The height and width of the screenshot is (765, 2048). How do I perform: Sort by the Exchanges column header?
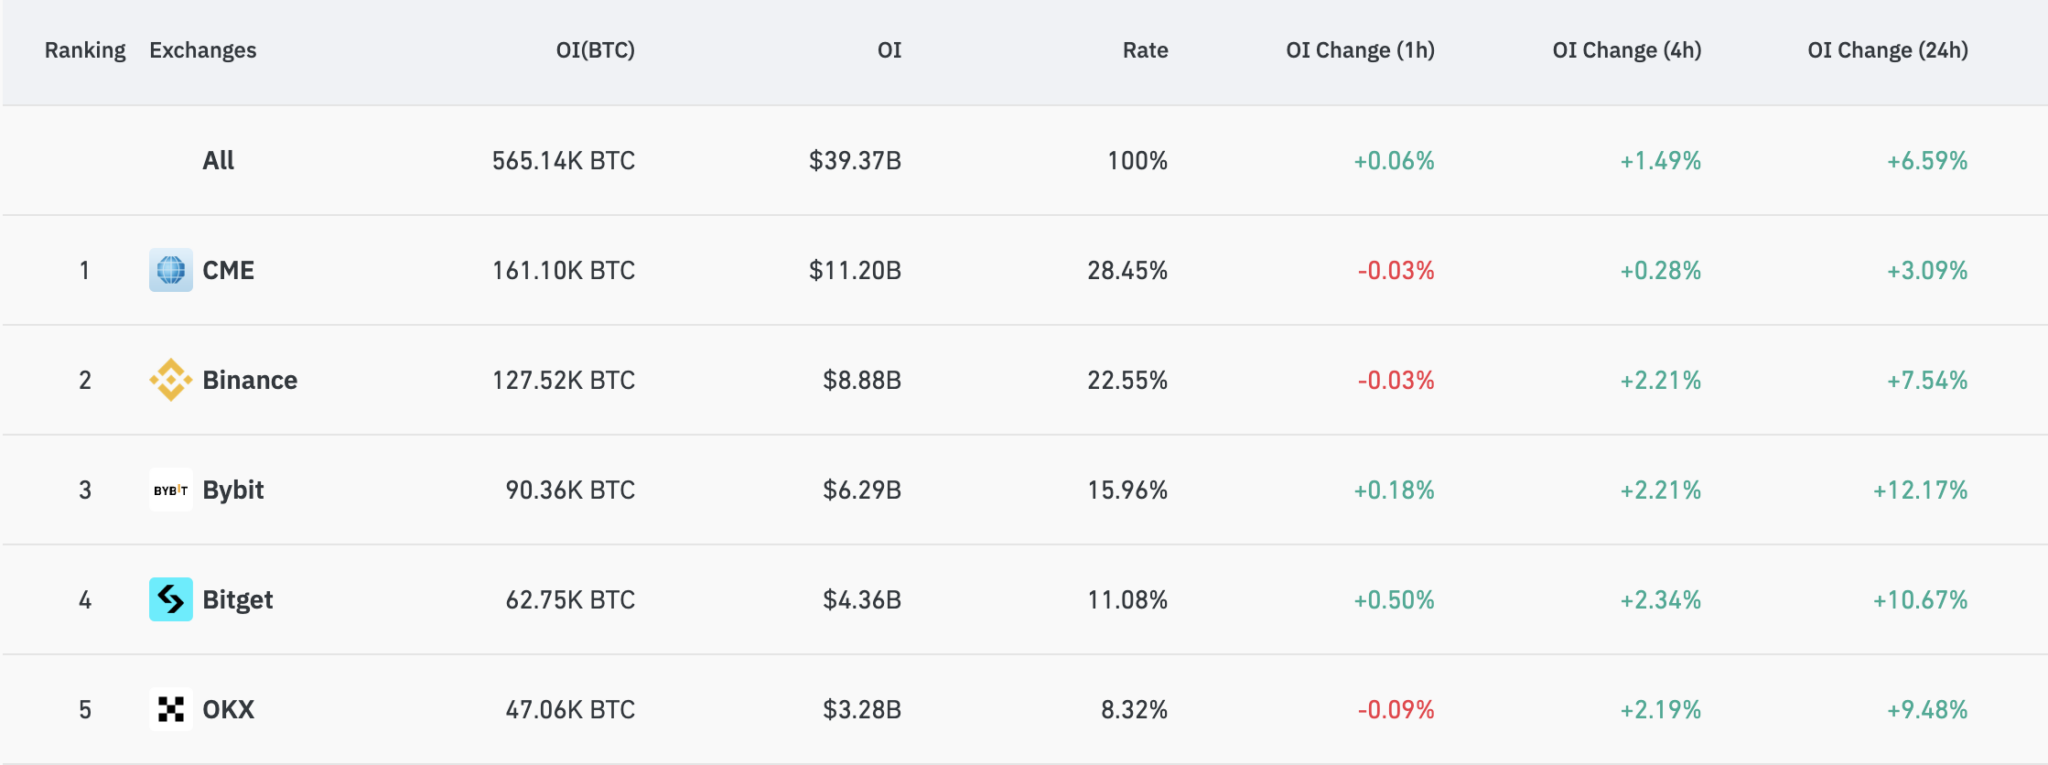(x=203, y=50)
